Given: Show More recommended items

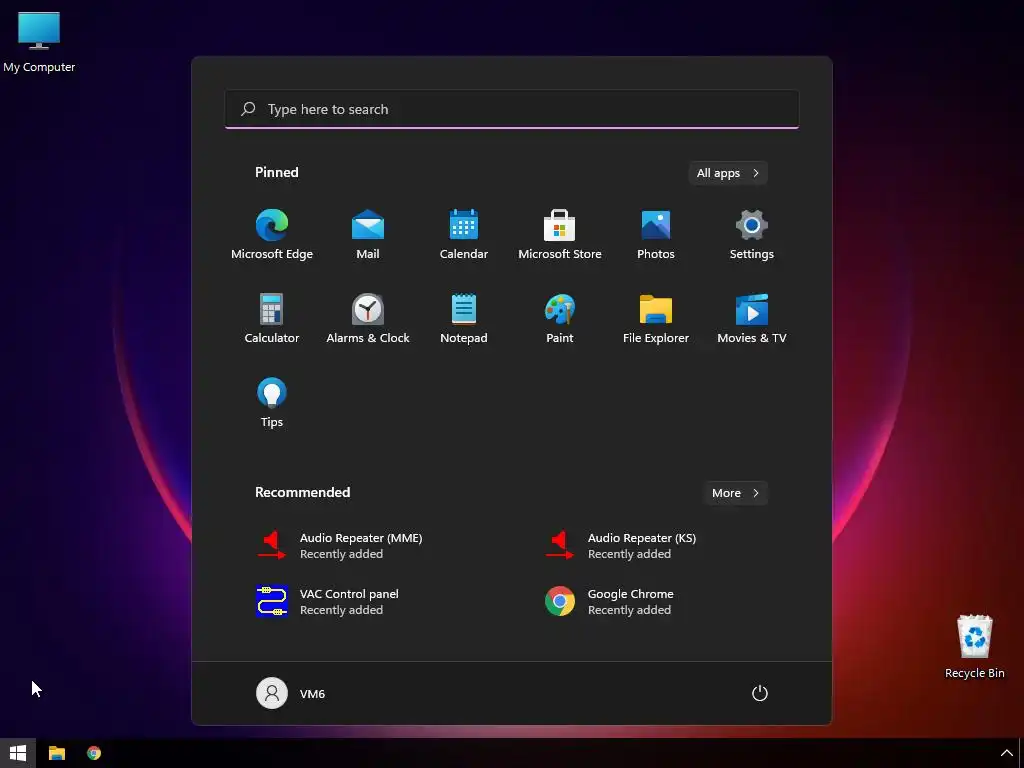Looking at the screenshot, I should [x=735, y=493].
